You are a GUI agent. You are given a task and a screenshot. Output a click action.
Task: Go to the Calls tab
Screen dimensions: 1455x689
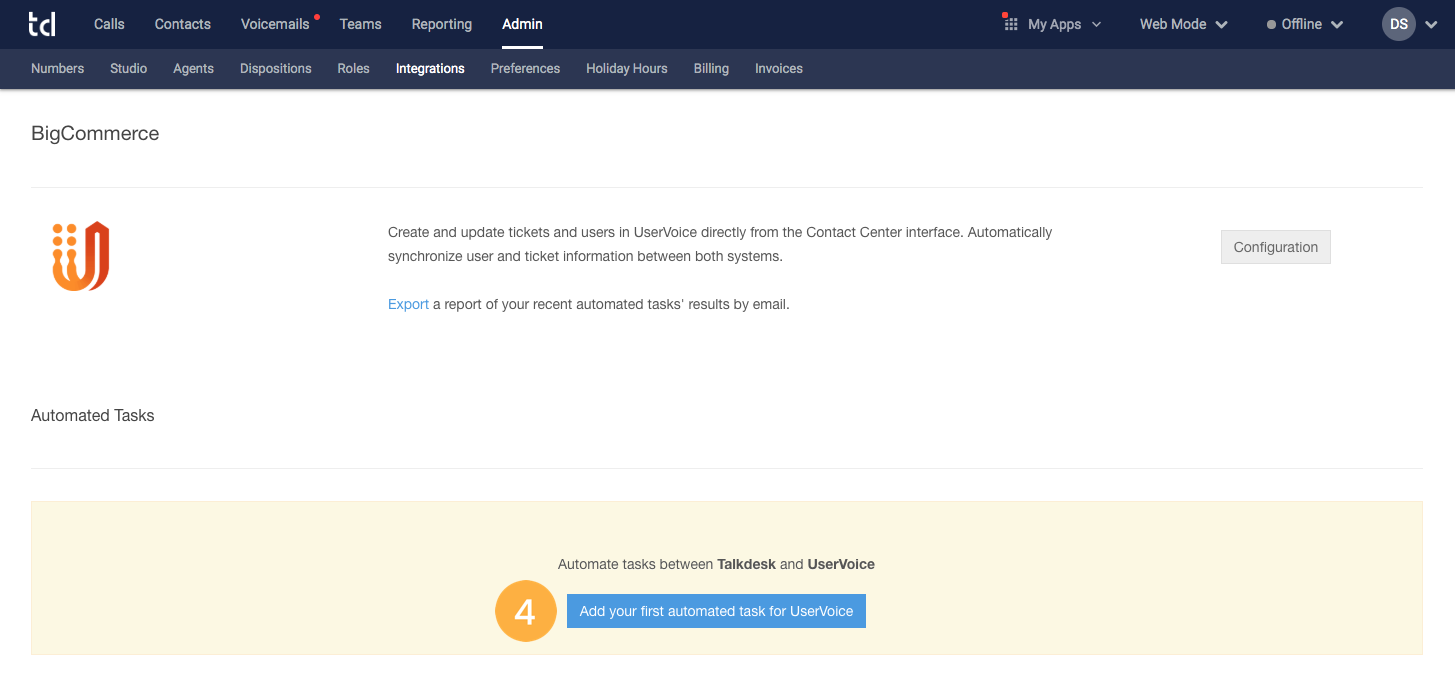[x=109, y=24]
